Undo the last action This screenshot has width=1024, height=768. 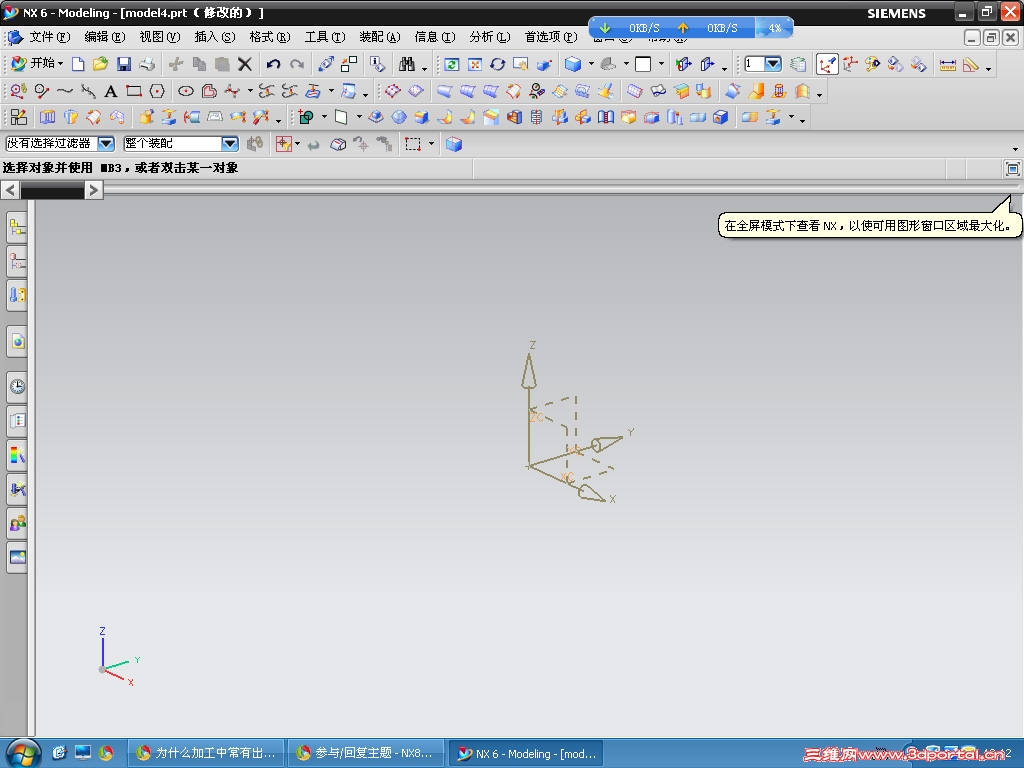point(274,64)
